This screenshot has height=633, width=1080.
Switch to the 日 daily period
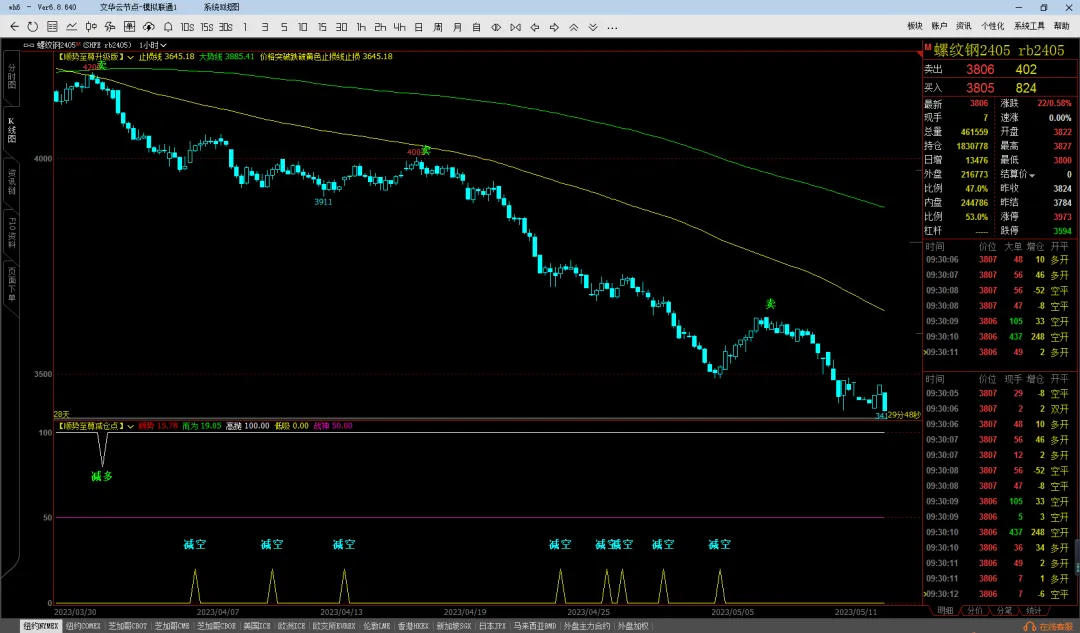click(x=418, y=27)
